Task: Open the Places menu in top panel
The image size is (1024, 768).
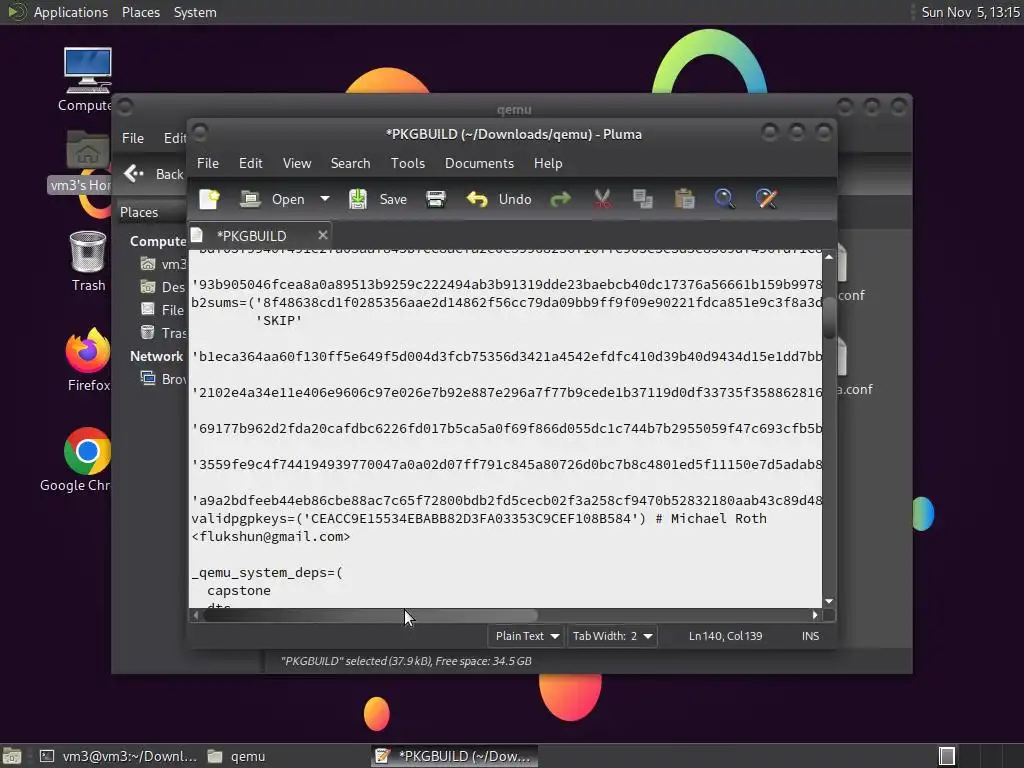Action: tap(140, 12)
